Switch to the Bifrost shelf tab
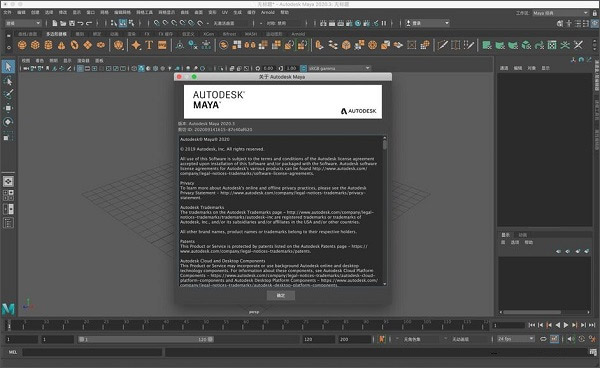 230,34
